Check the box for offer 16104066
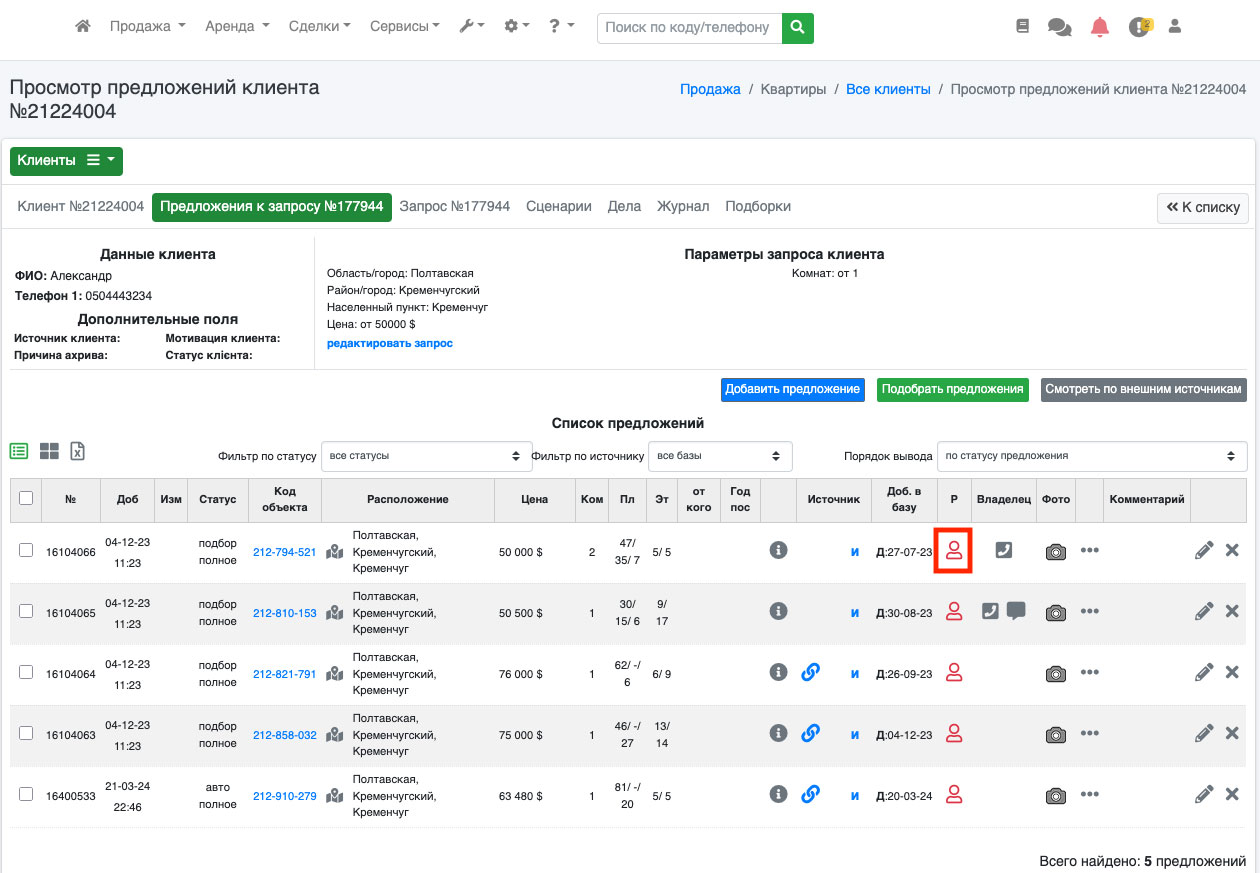The height and width of the screenshot is (873, 1260). tap(26, 550)
